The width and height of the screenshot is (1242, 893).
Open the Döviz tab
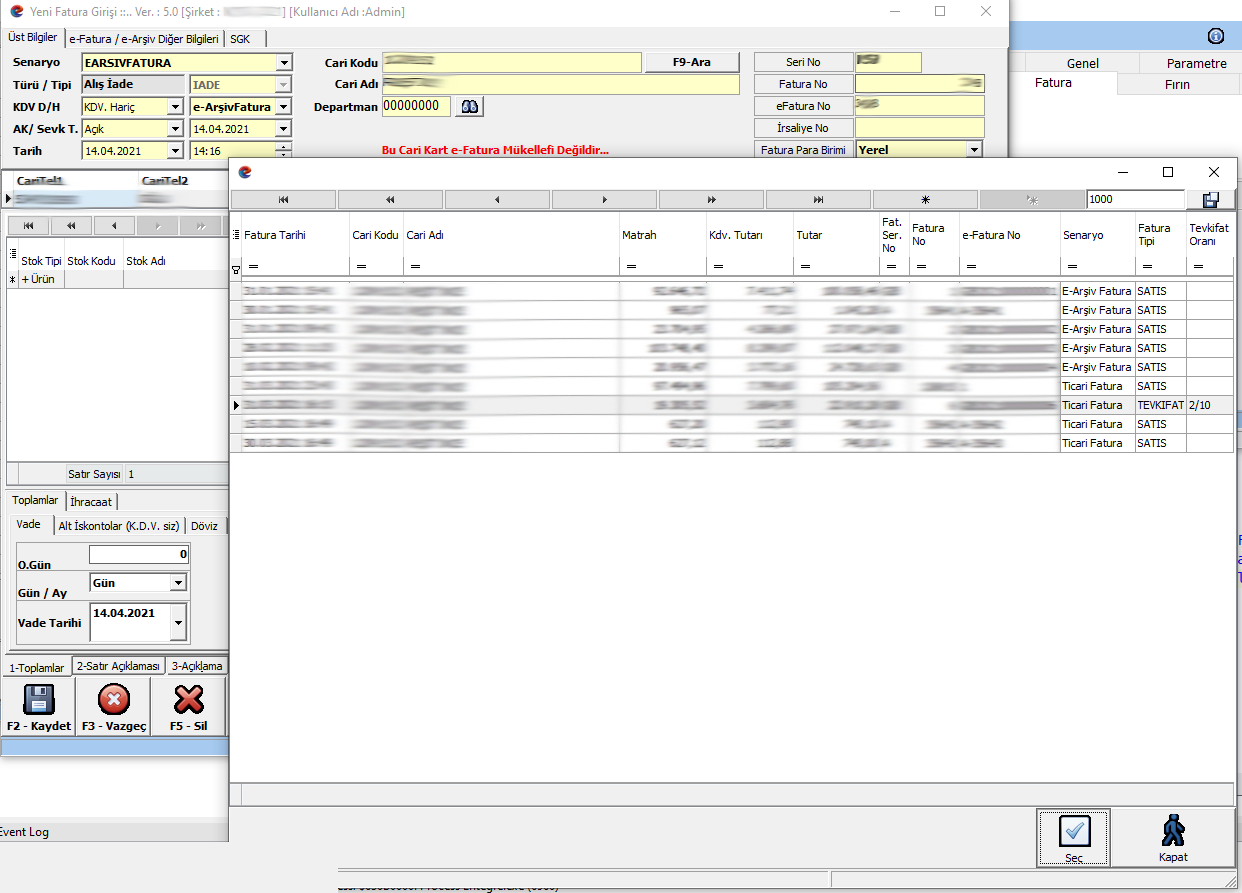(205, 526)
